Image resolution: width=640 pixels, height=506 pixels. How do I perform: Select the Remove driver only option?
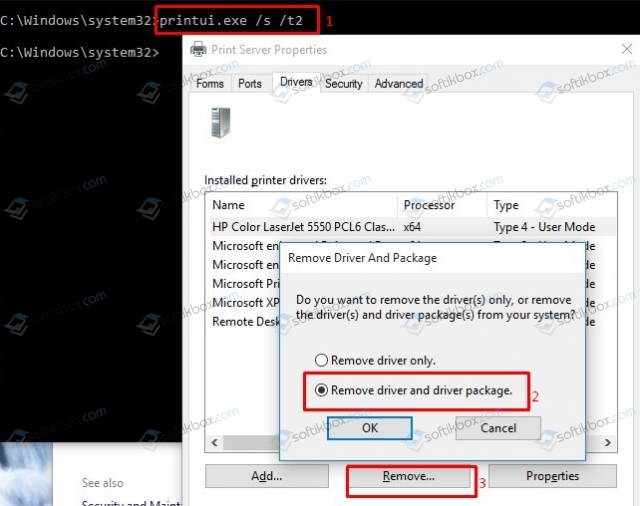321,360
